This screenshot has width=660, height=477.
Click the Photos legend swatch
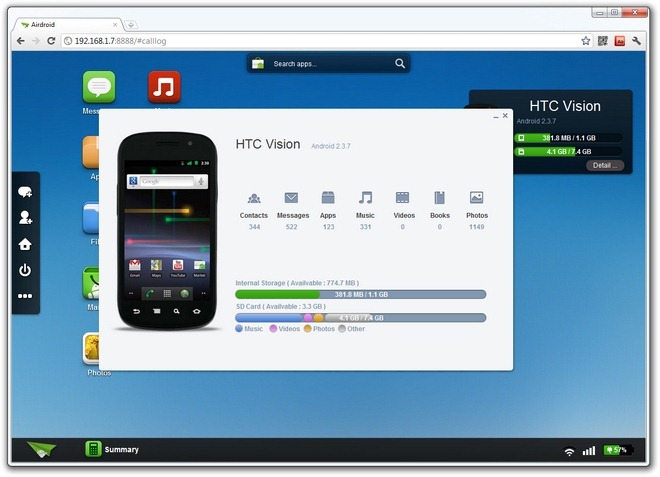pyautogui.click(x=308, y=329)
